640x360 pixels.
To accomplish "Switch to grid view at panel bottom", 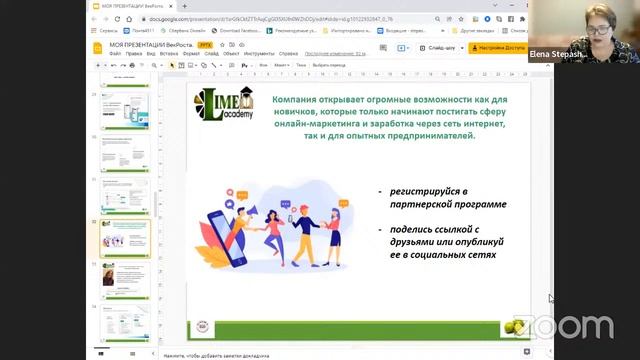I will [132, 353].
